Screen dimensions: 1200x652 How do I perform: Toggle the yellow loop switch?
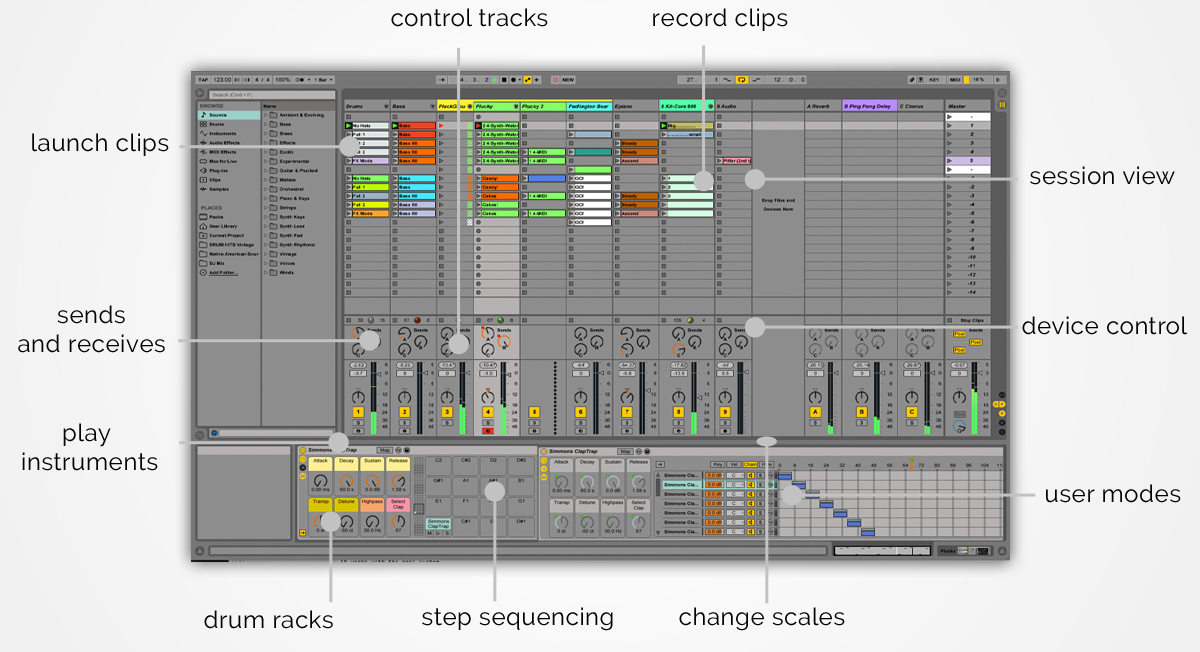[742, 79]
